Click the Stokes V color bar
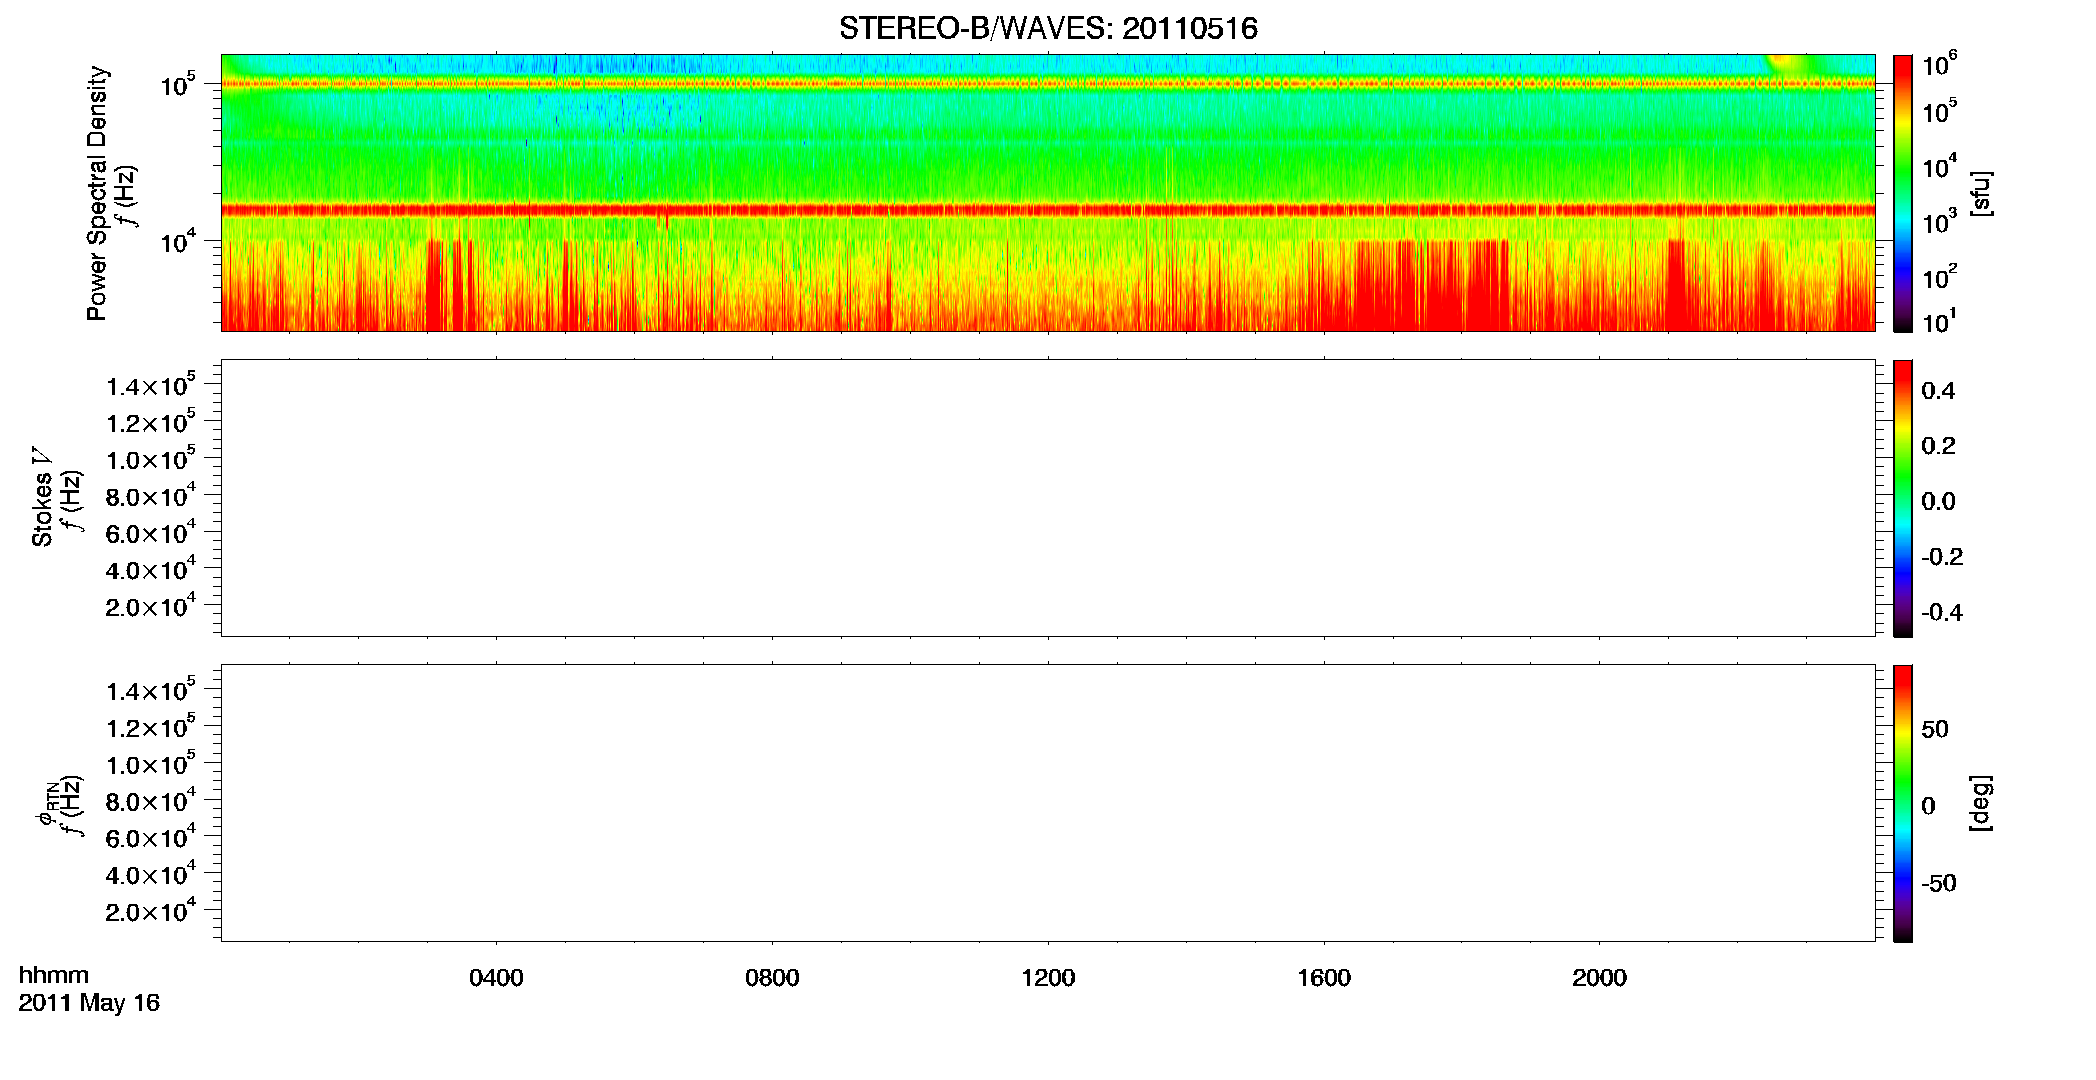2096x1080 pixels. point(1902,498)
